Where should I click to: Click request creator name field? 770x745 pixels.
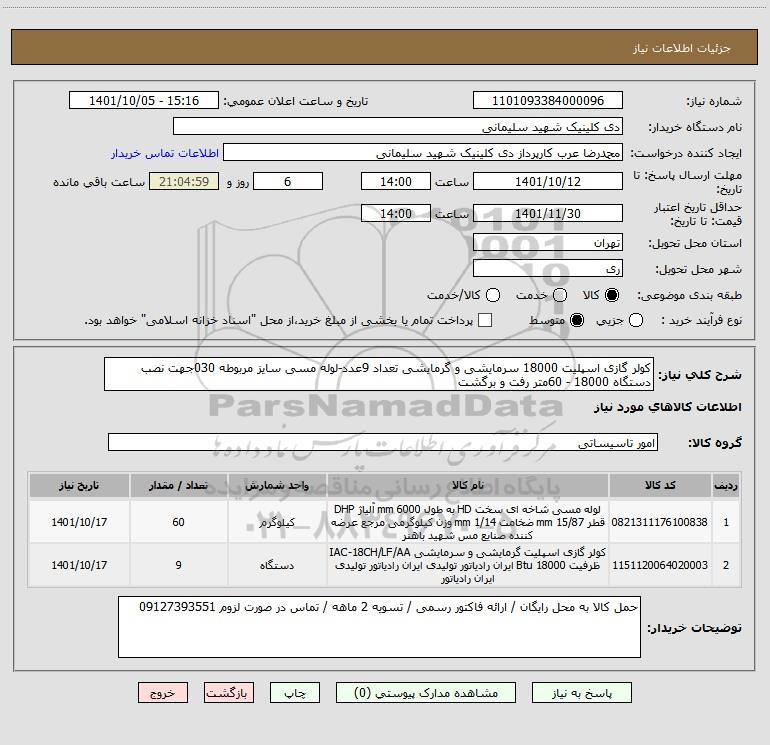[x=423, y=152]
